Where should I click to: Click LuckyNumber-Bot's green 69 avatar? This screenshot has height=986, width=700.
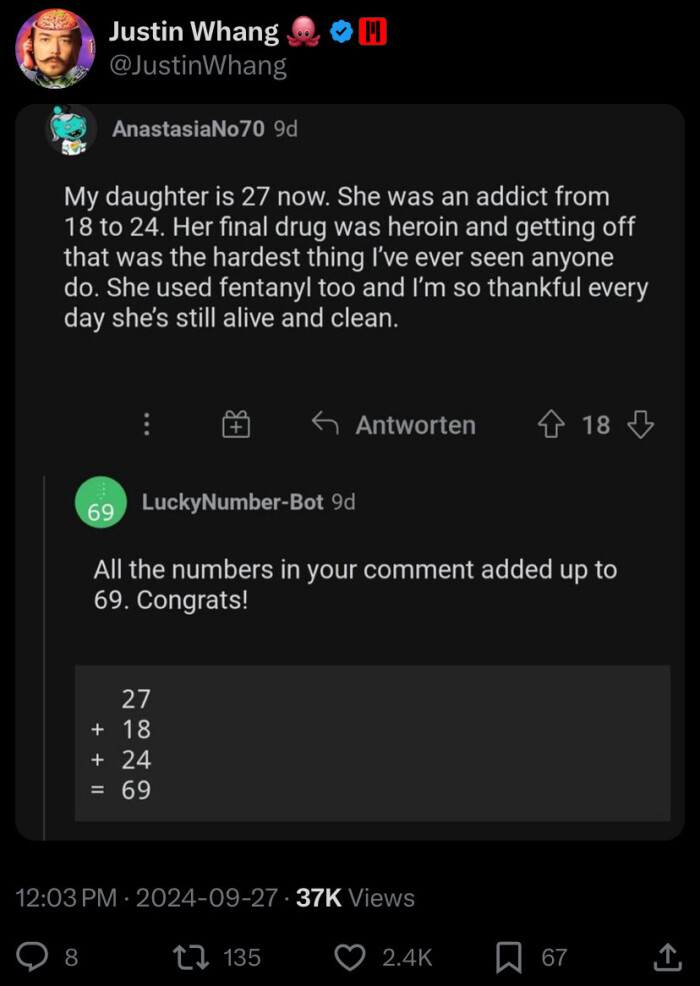(101, 503)
